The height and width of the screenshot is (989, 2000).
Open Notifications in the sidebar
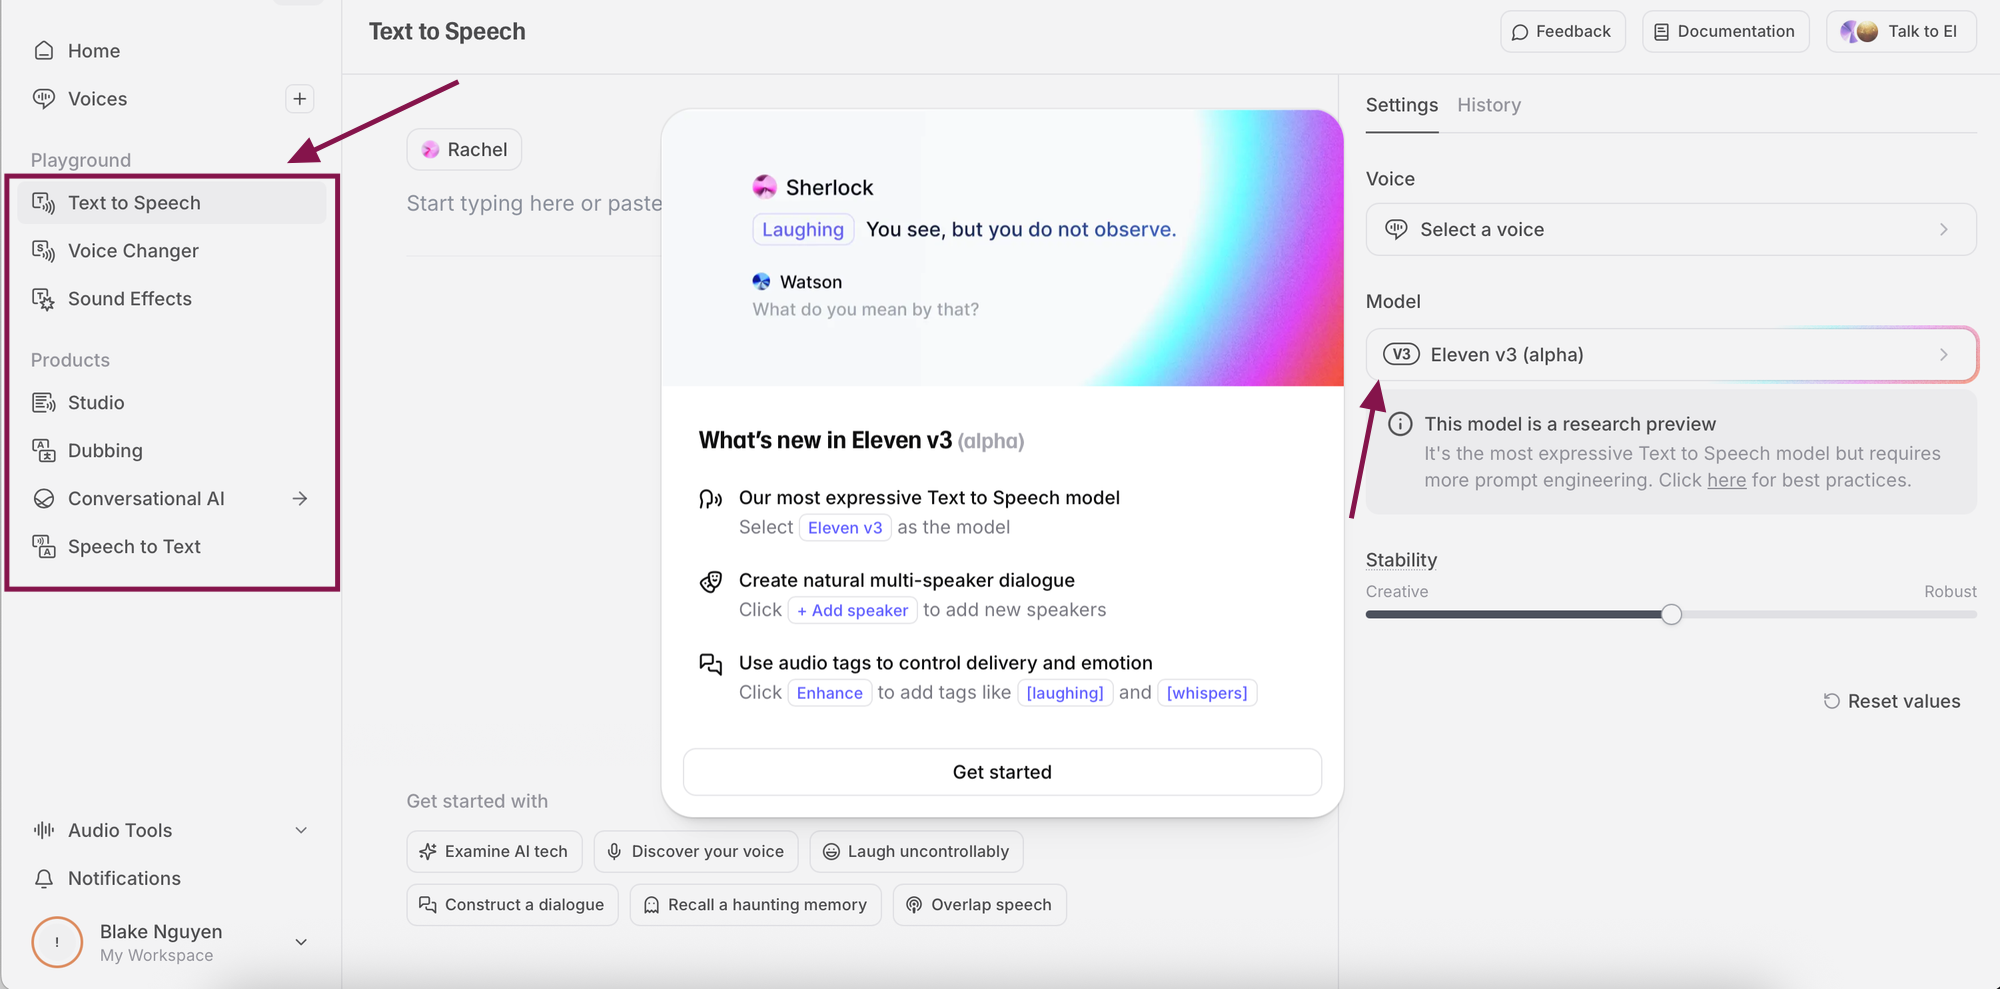point(172,879)
